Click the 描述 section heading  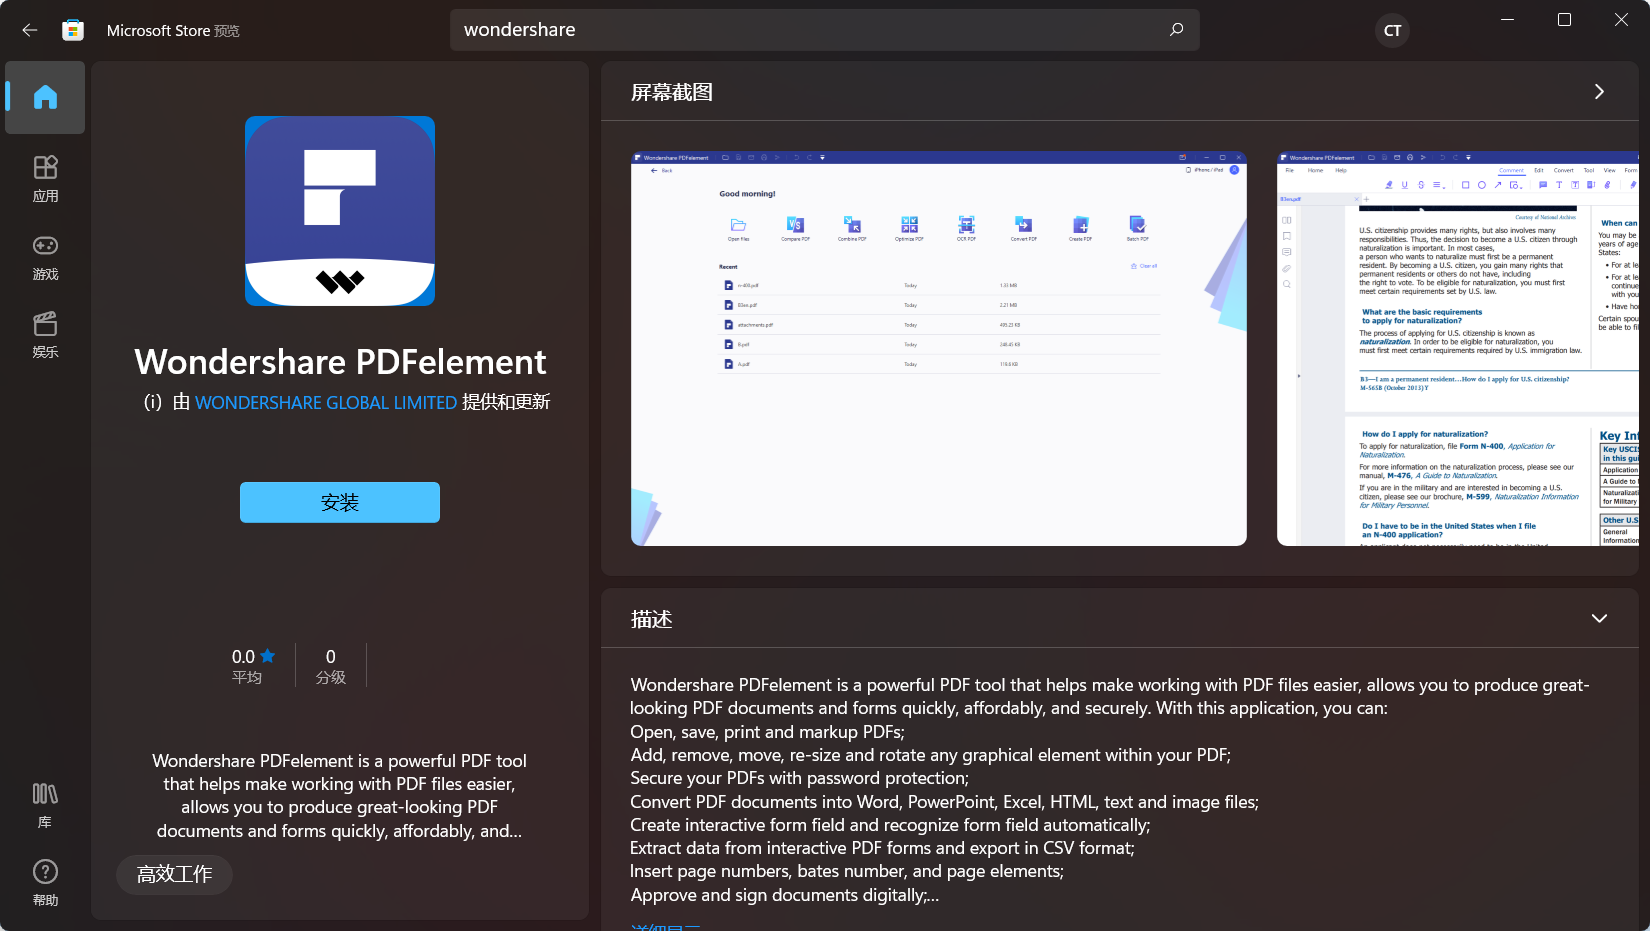[x=651, y=619]
